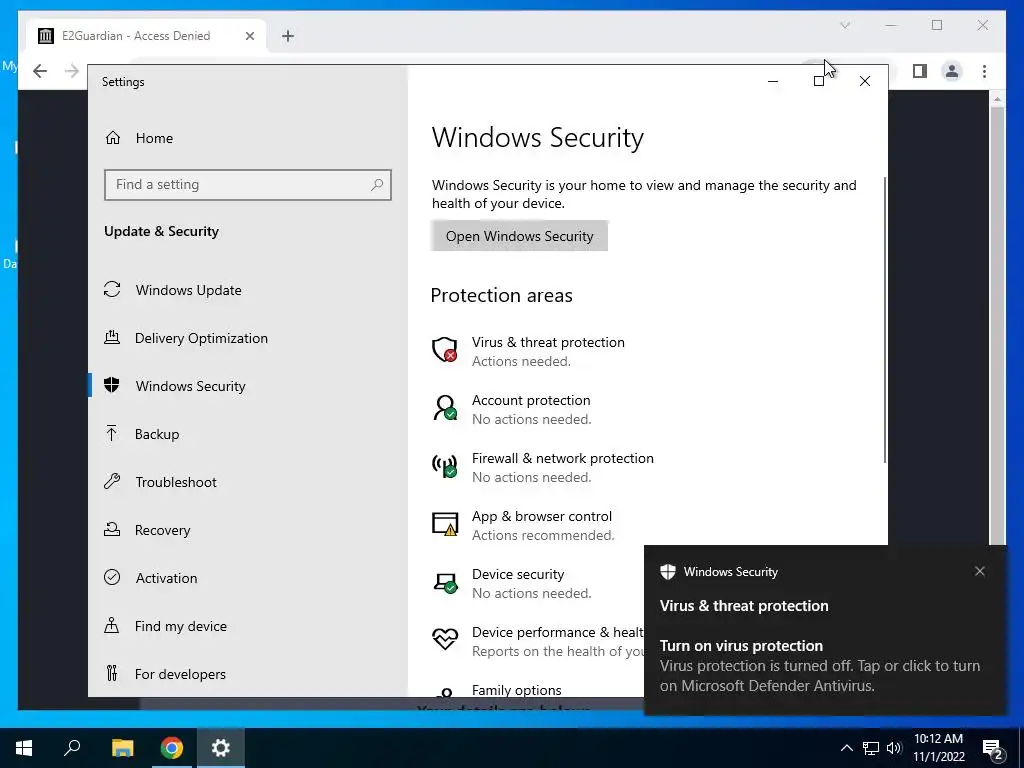Screen dimensions: 1024x768
Task: Open Backup settings page
Action: 157,434
